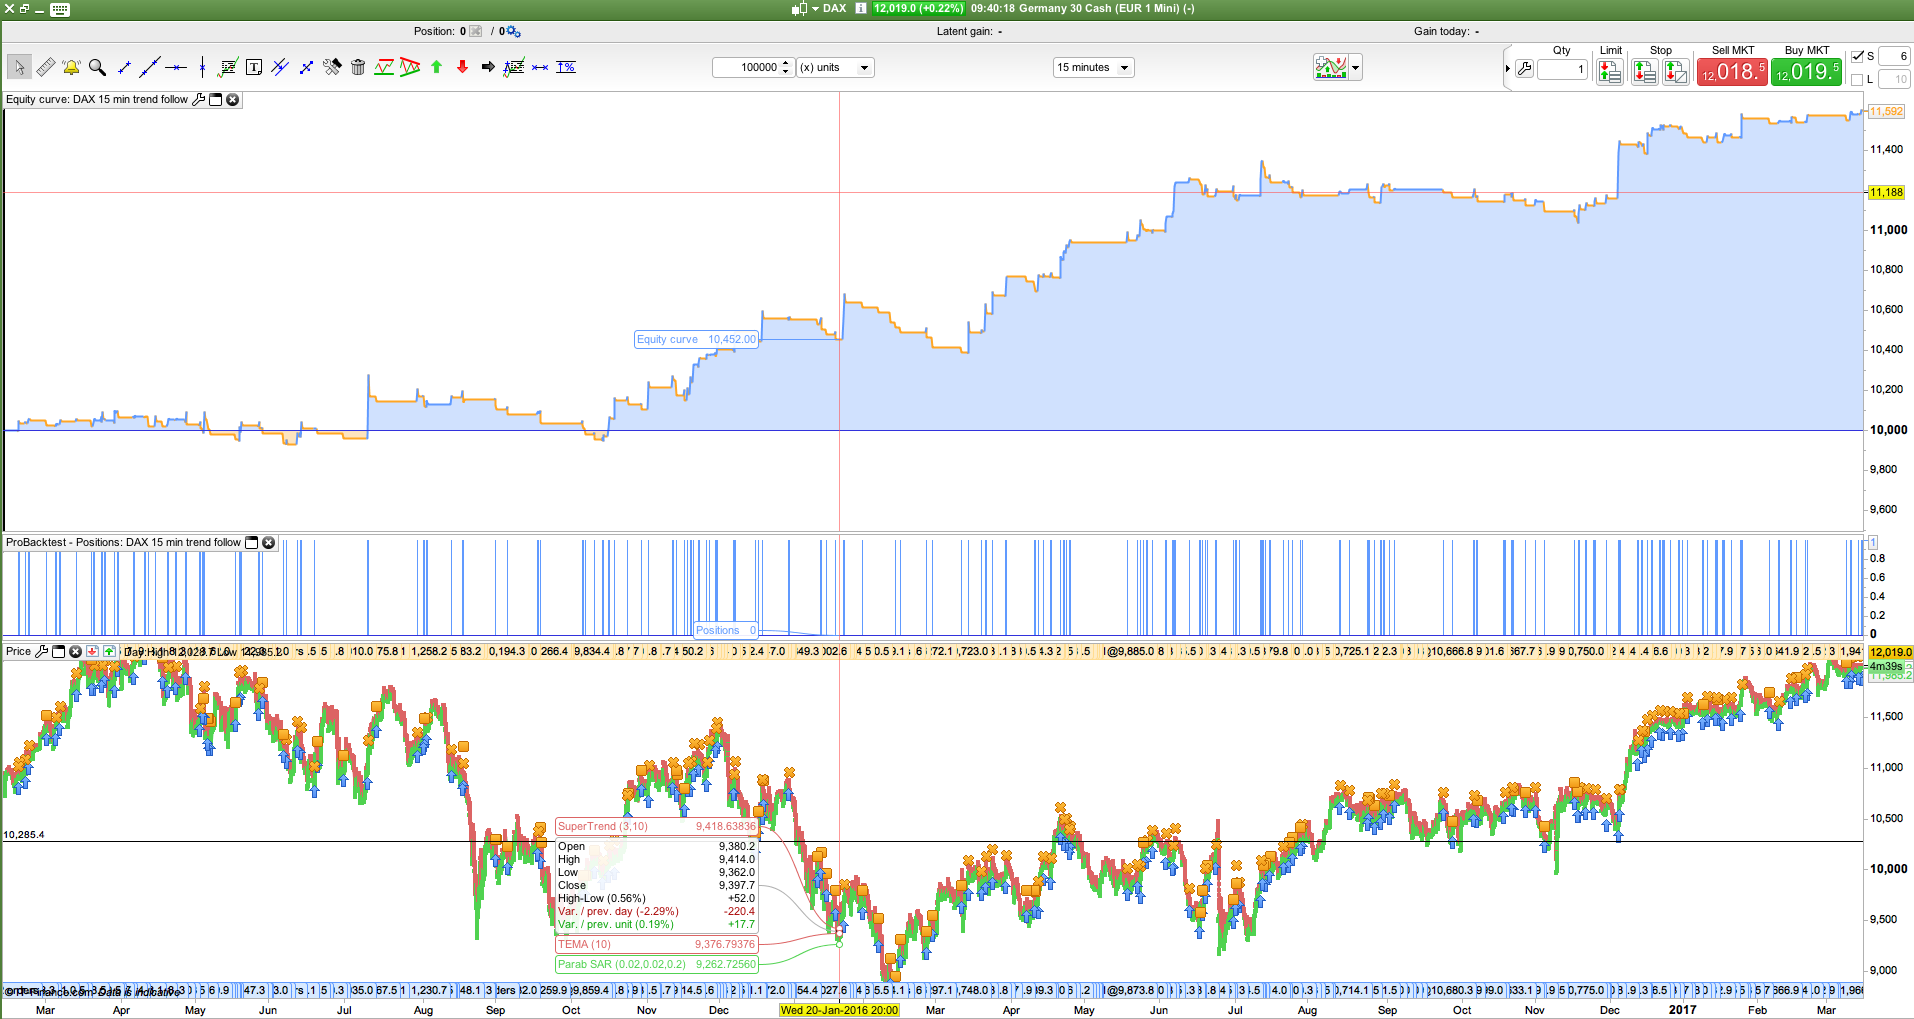
Task: Open Equity curve panel wrench settings
Action: click(198, 99)
